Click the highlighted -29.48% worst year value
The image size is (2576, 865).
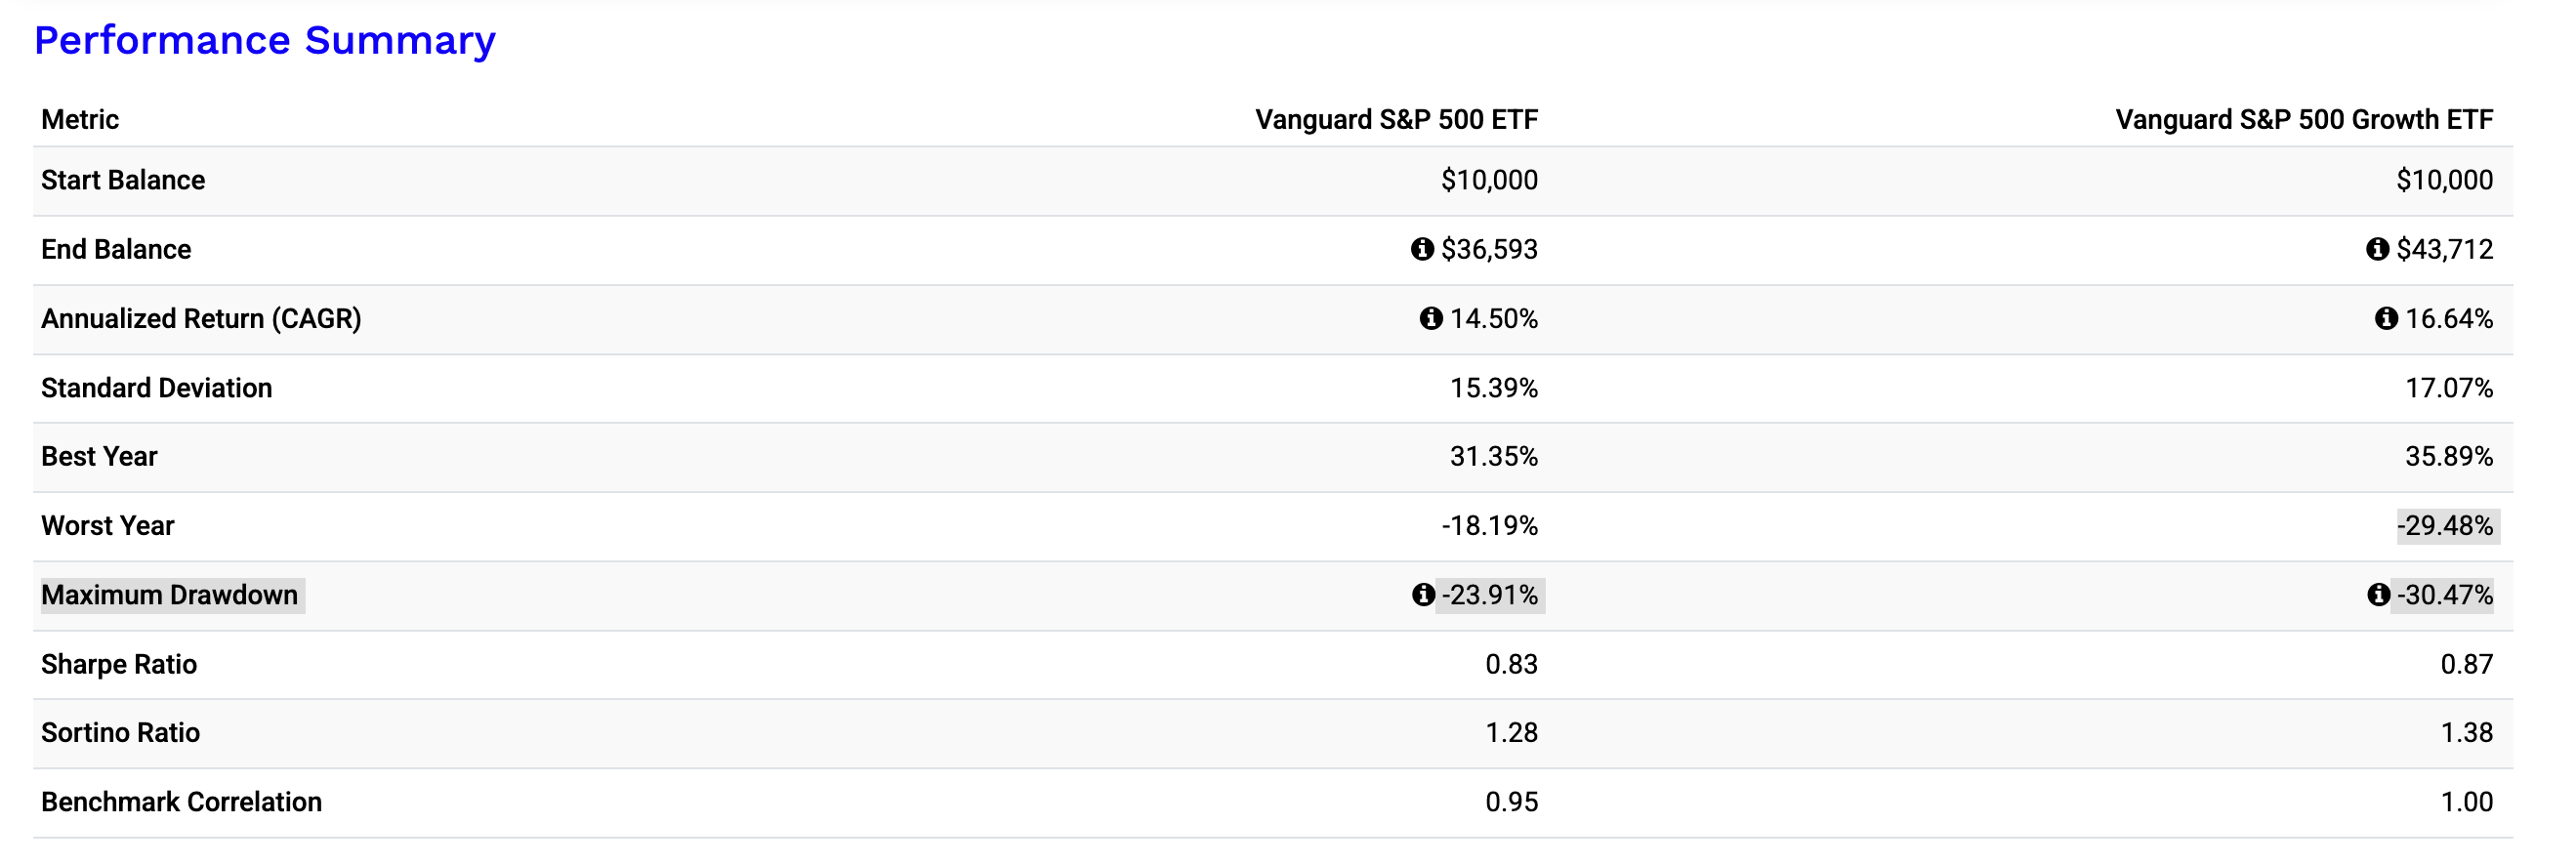pyautogui.click(x=2445, y=526)
